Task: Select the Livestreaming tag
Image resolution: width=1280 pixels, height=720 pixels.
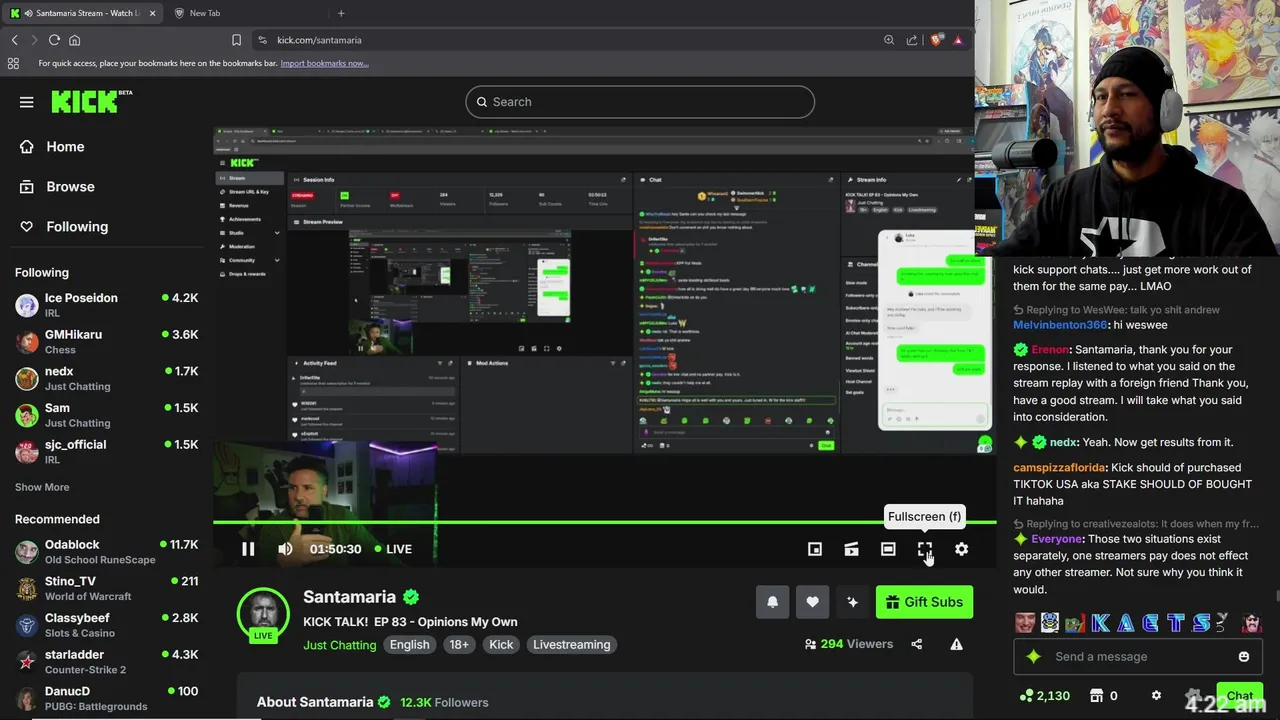Action: pos(571,645)
